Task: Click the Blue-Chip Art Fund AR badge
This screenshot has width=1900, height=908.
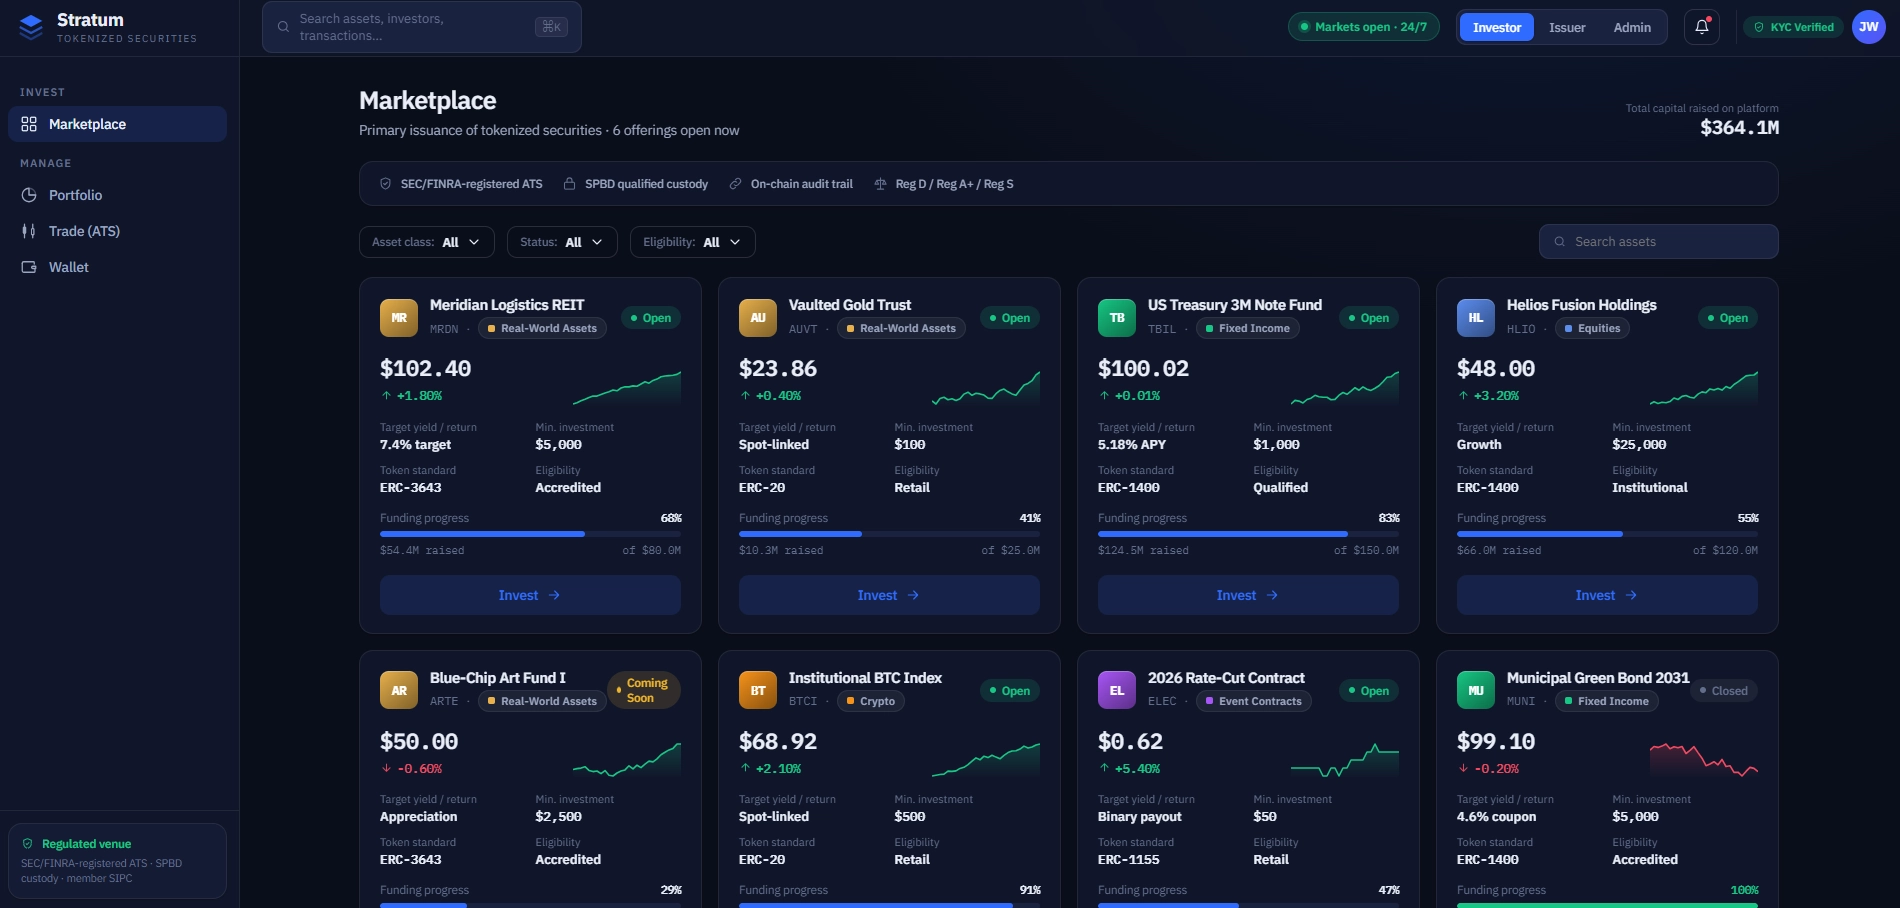Action: 399,690
